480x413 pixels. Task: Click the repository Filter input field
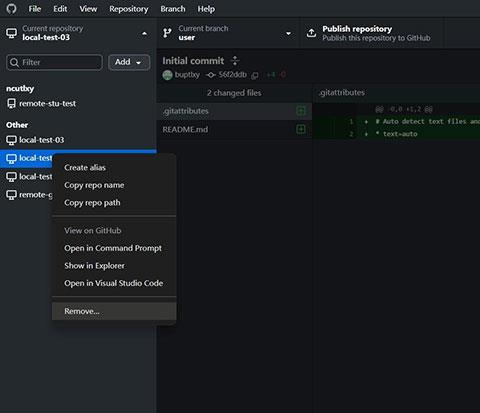(x=54, y=62)
